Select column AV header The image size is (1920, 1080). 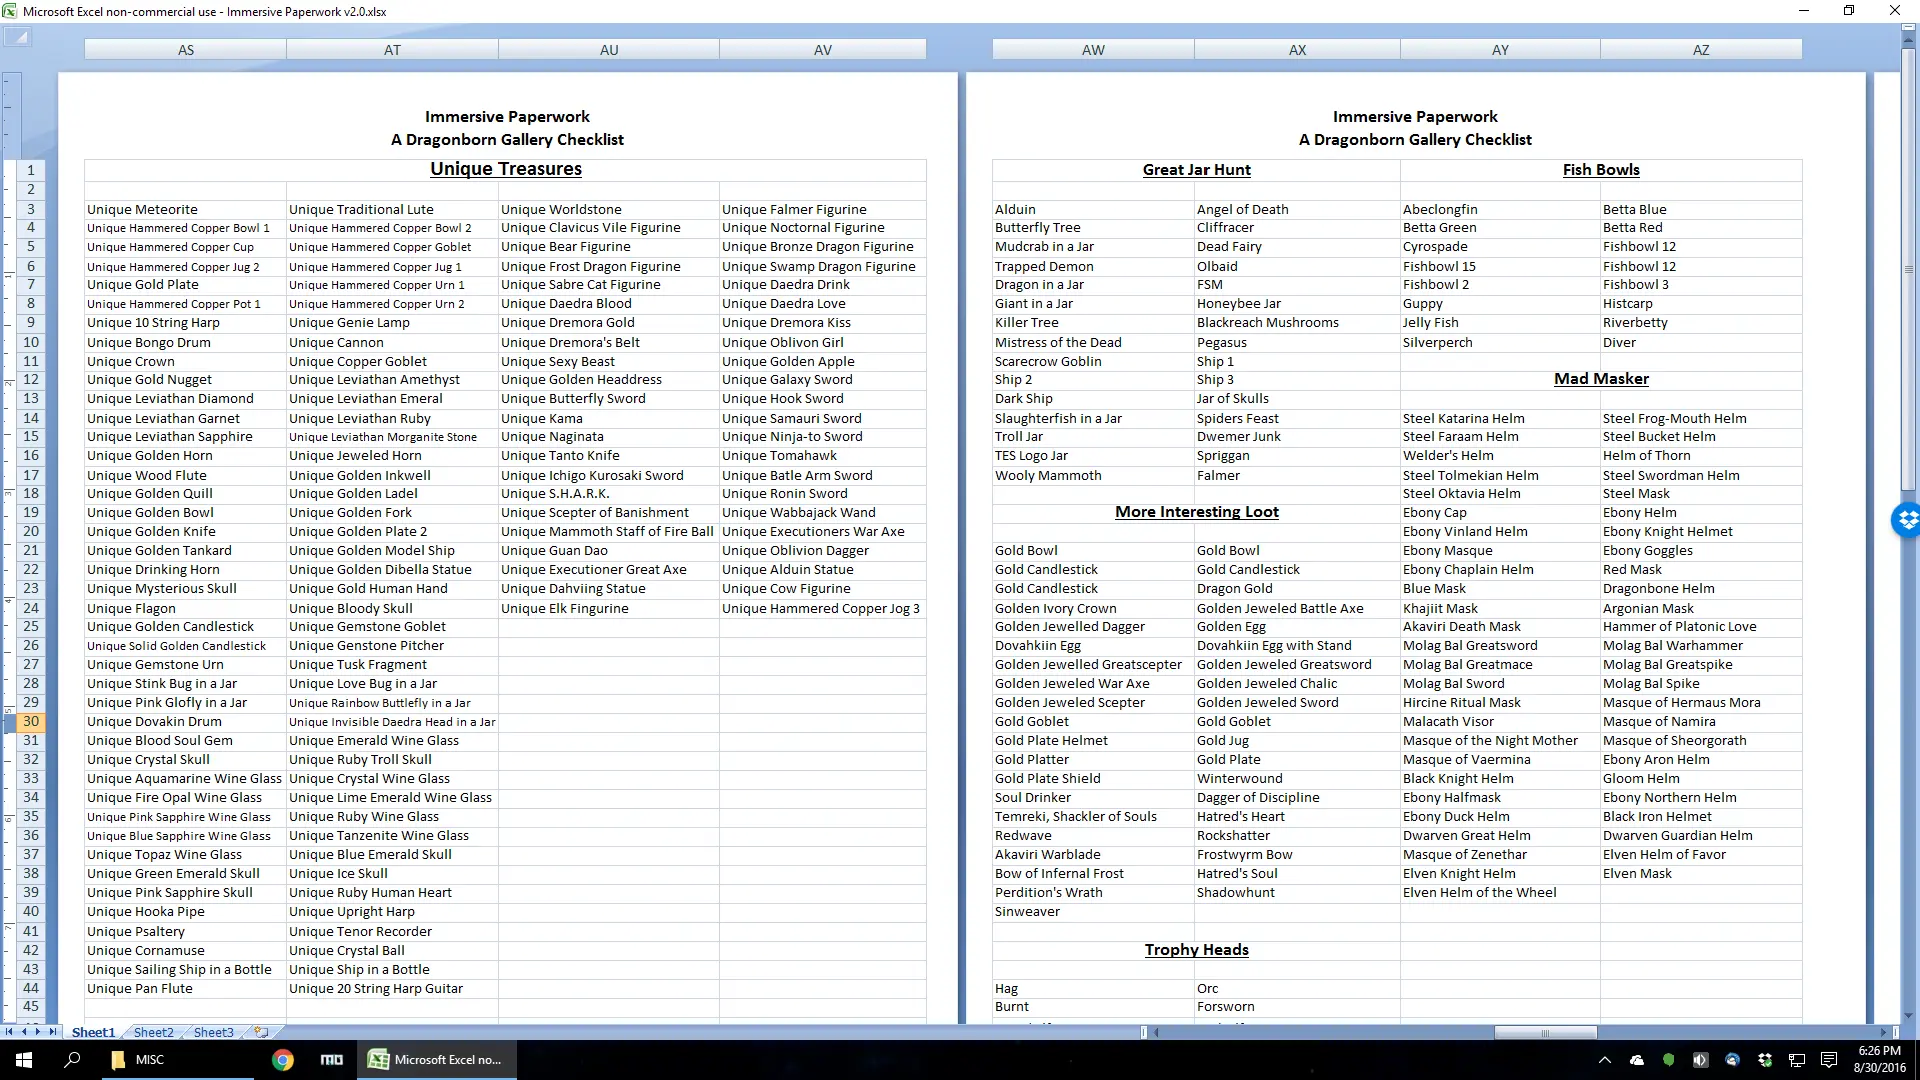pos(823,49)
